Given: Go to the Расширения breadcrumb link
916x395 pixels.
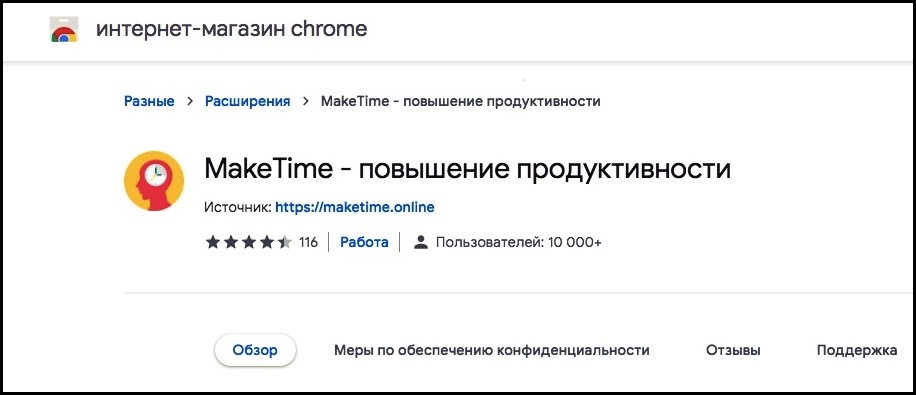Looking at the screenshot, I should tap(248, 101).
